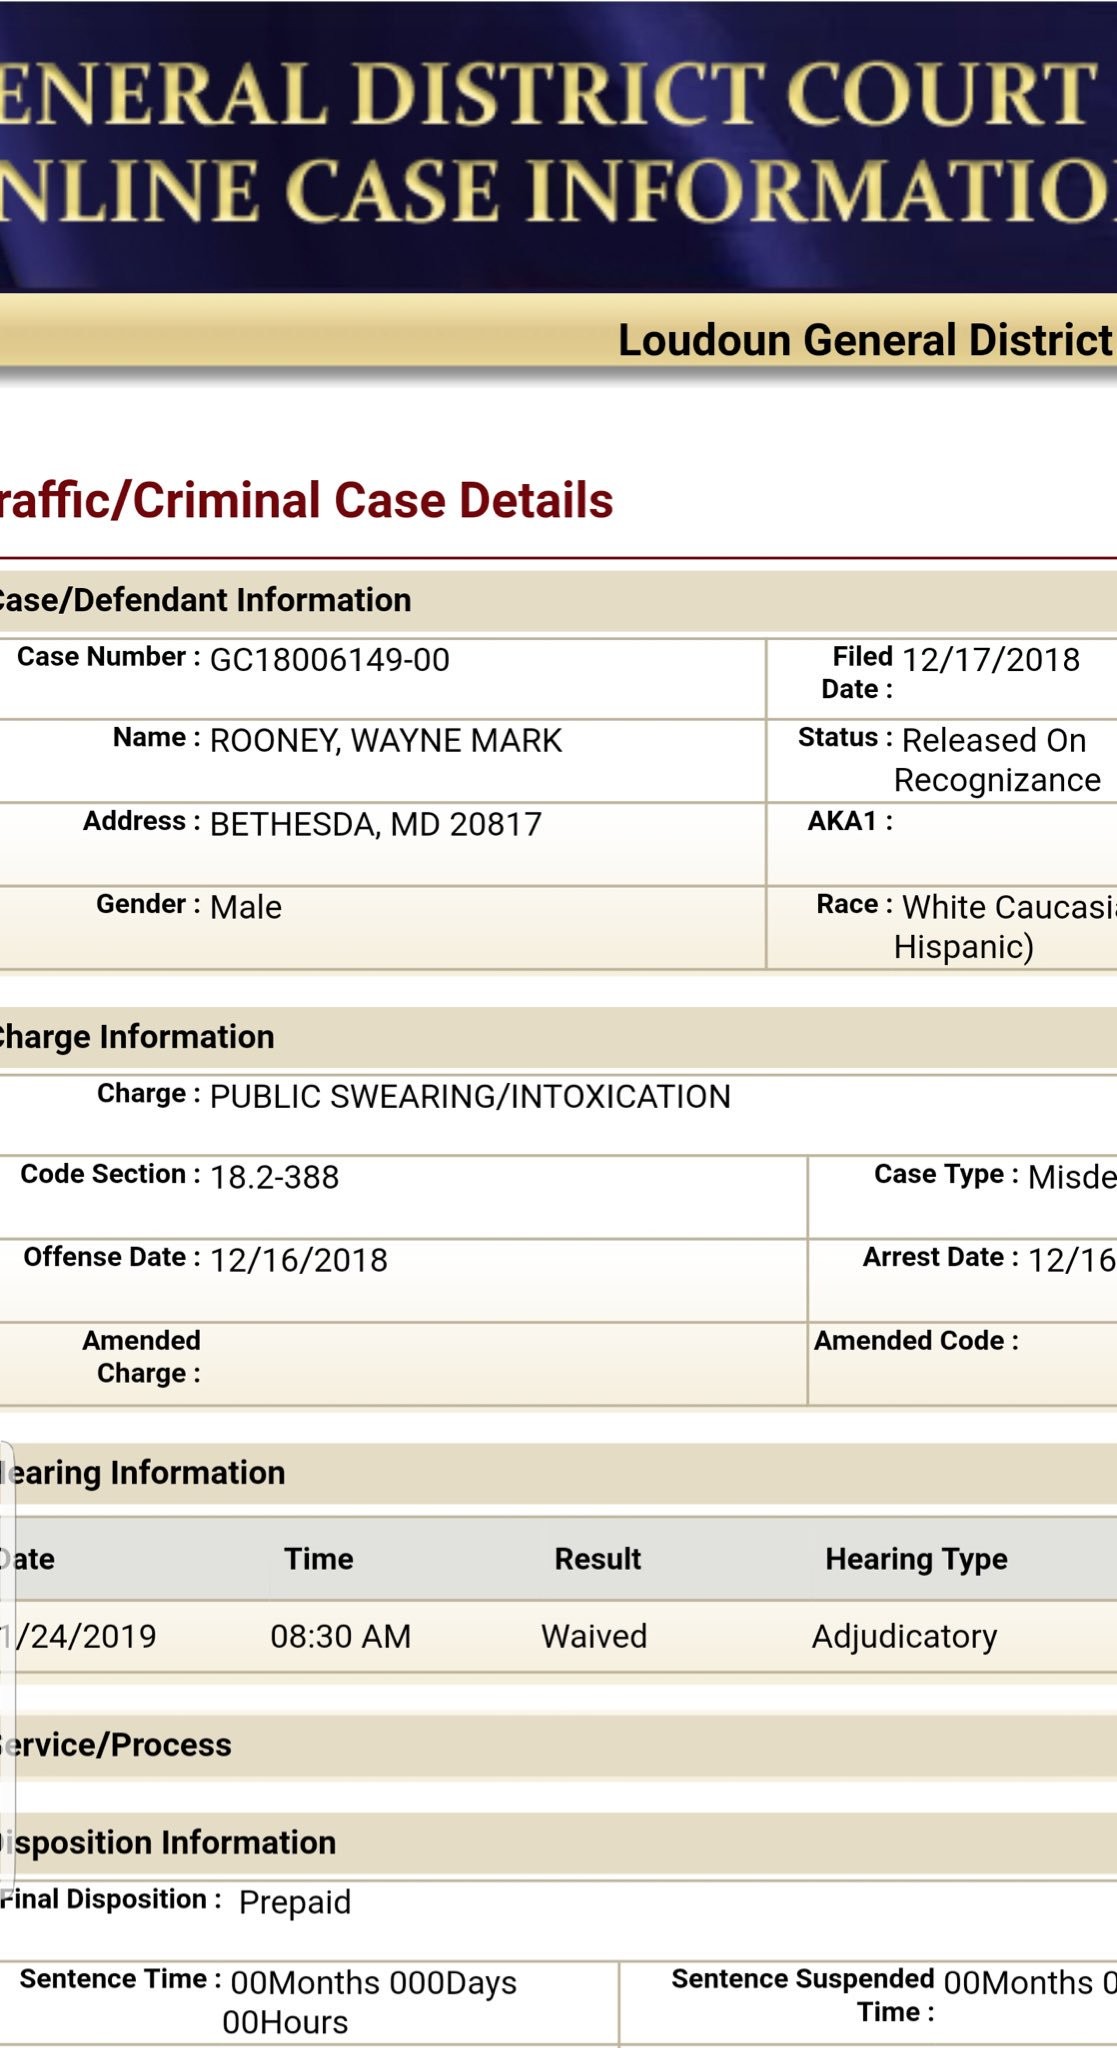
Task: Click the Waived hearing result
Action: pyautogui.click(x=594, y=1637)
